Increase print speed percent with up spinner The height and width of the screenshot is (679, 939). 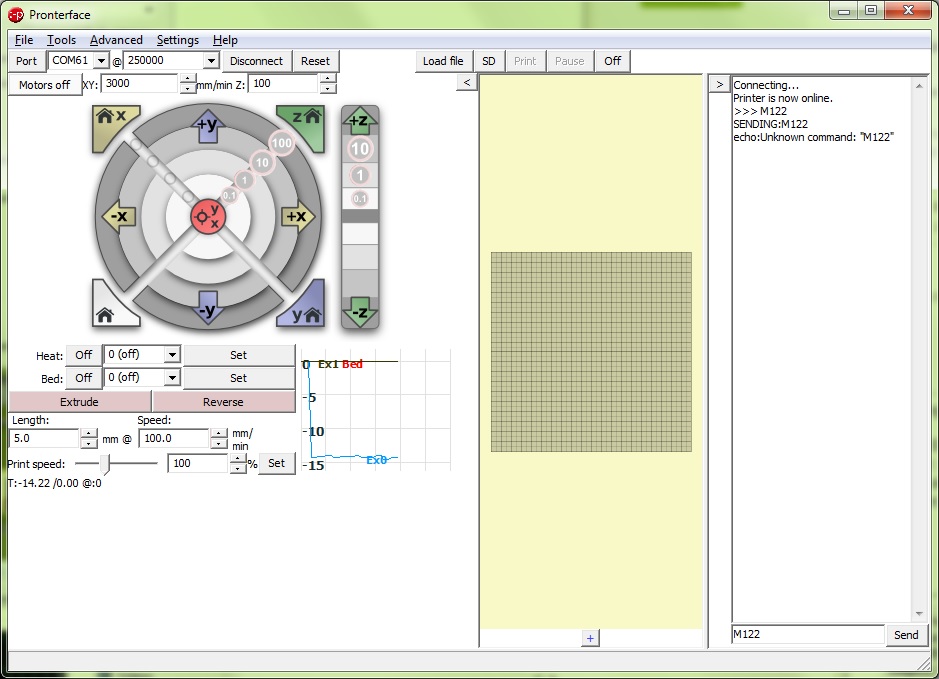coord(238,459)
